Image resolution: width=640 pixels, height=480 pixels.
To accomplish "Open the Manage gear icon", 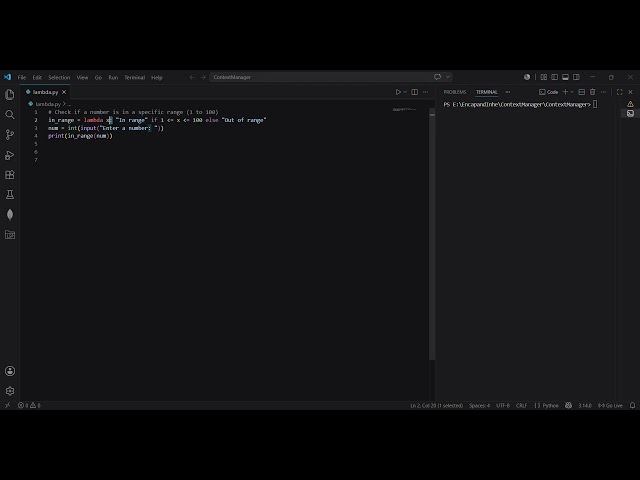I will click(x=10, y=391).
